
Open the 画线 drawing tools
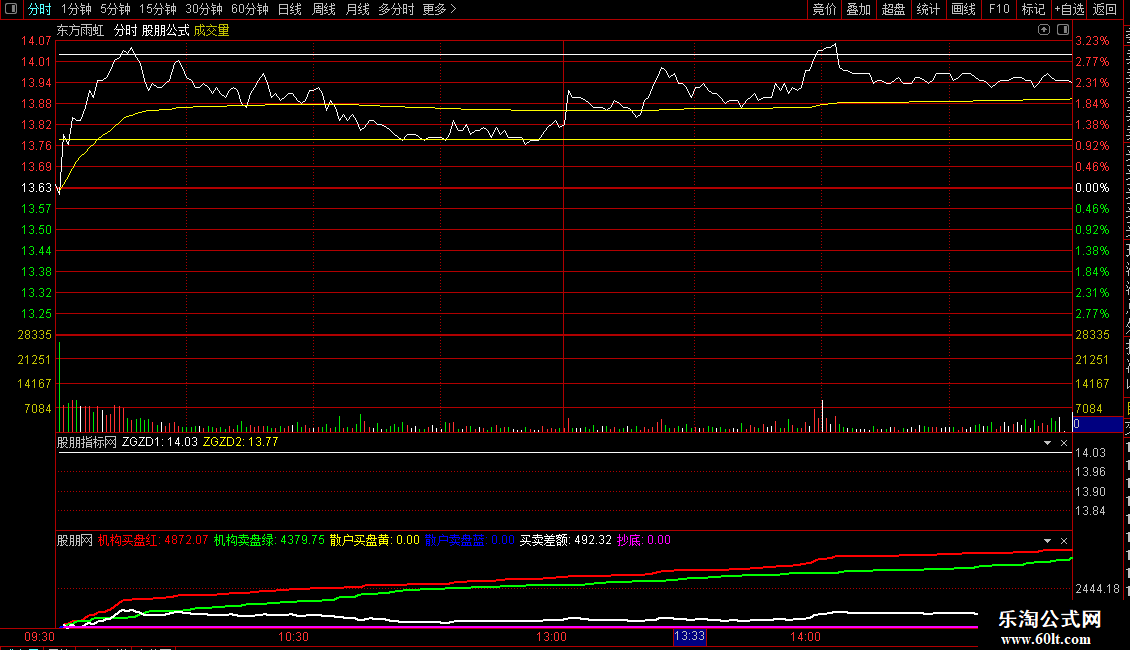click(964, 9)
